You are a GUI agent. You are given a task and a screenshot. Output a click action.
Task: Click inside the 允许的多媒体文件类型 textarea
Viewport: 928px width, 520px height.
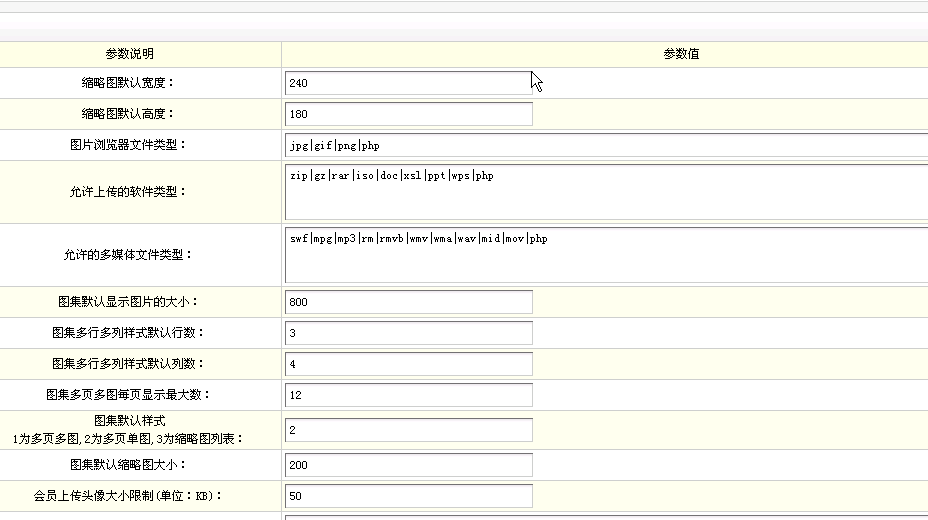point(606,255)
